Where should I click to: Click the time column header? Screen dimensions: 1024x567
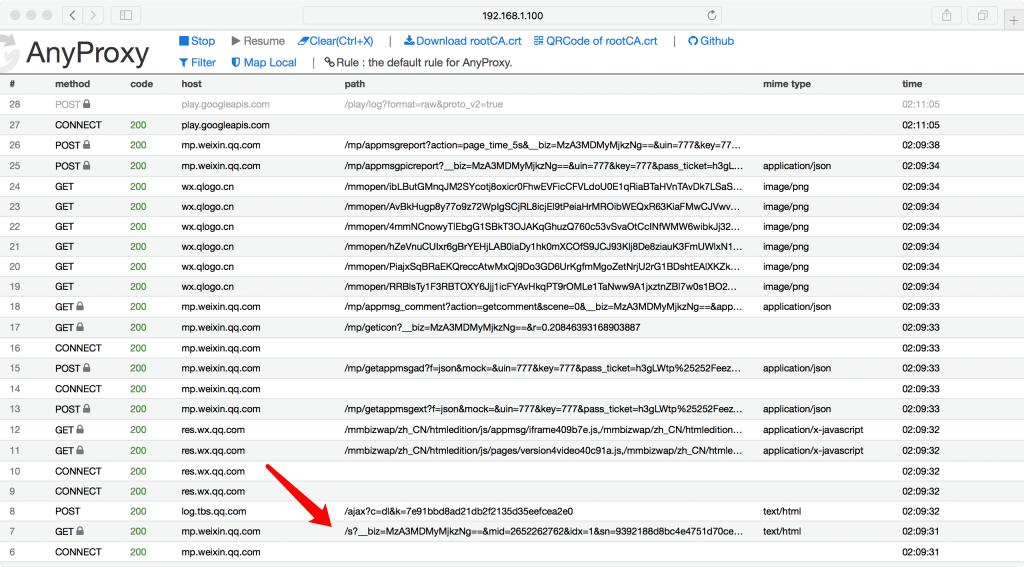point(912,84)
